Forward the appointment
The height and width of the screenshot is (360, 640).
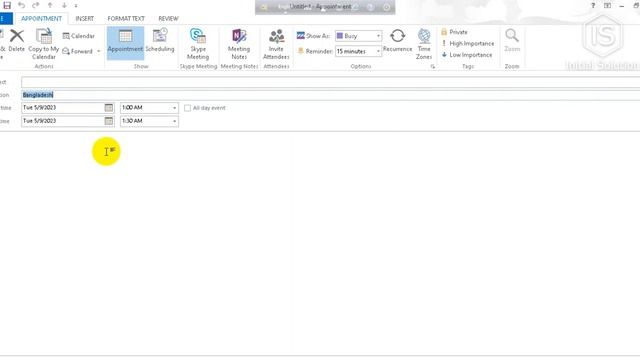pyautogui.click(x=78, y=51)
